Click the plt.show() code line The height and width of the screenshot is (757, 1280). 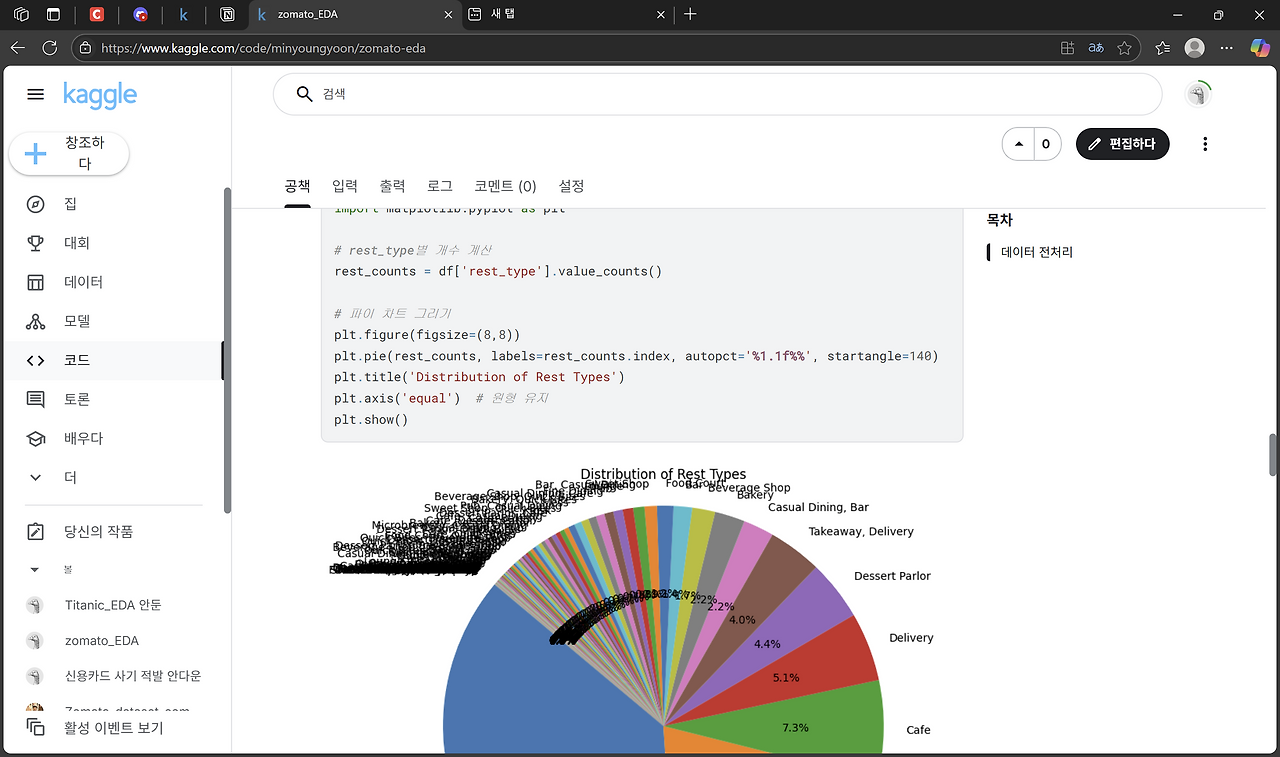coord(371,419)
